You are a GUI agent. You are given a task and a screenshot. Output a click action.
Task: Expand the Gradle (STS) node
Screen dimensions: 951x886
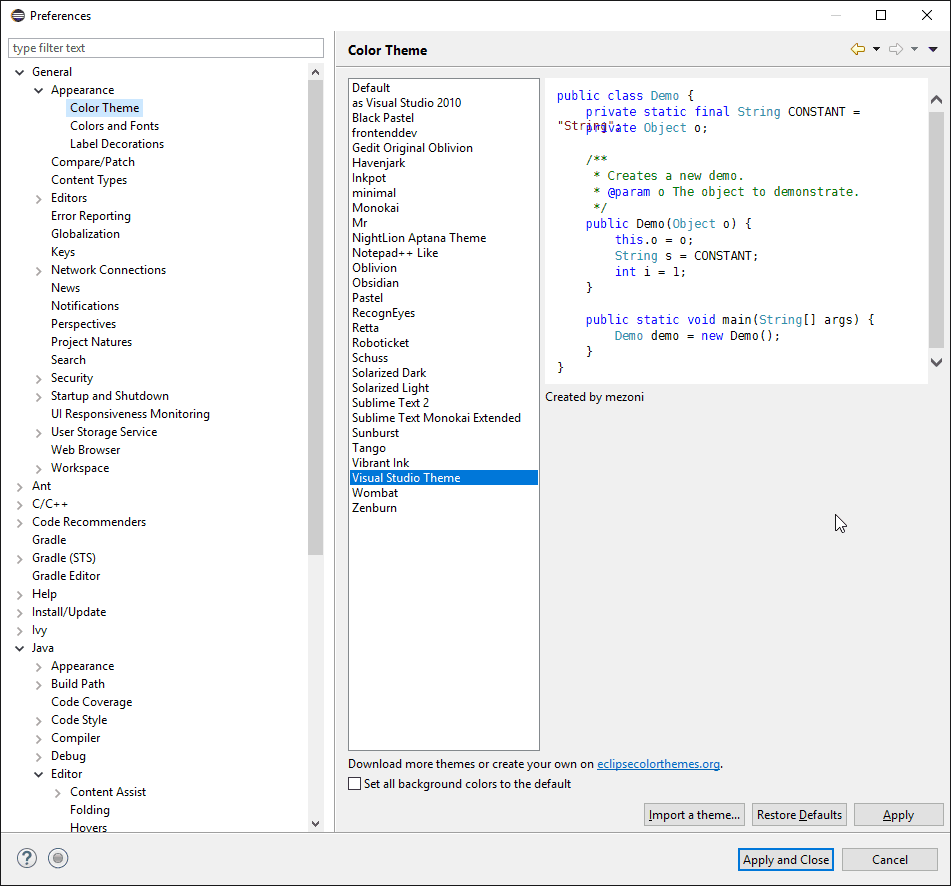19,559
